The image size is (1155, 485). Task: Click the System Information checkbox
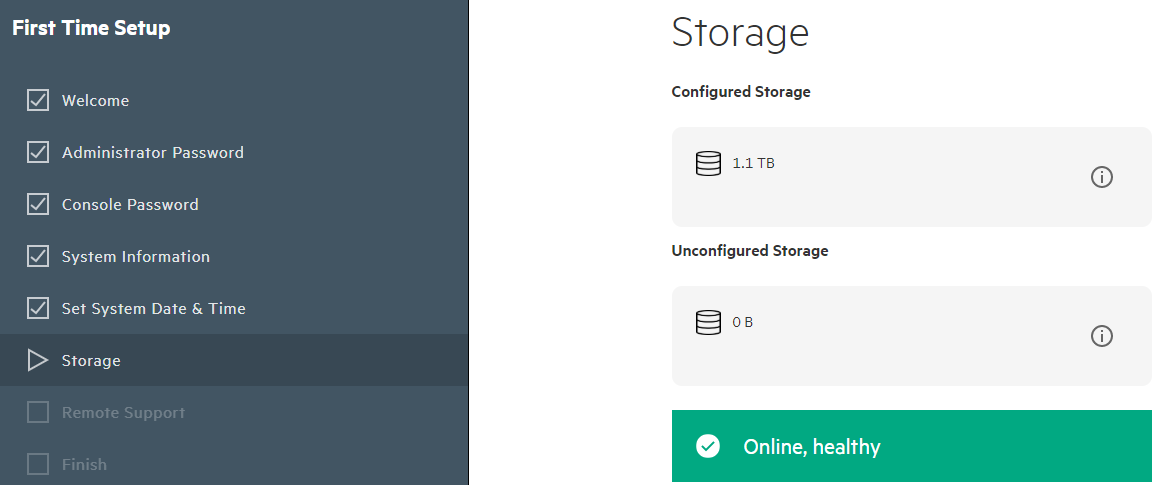[x=38, y=257]
